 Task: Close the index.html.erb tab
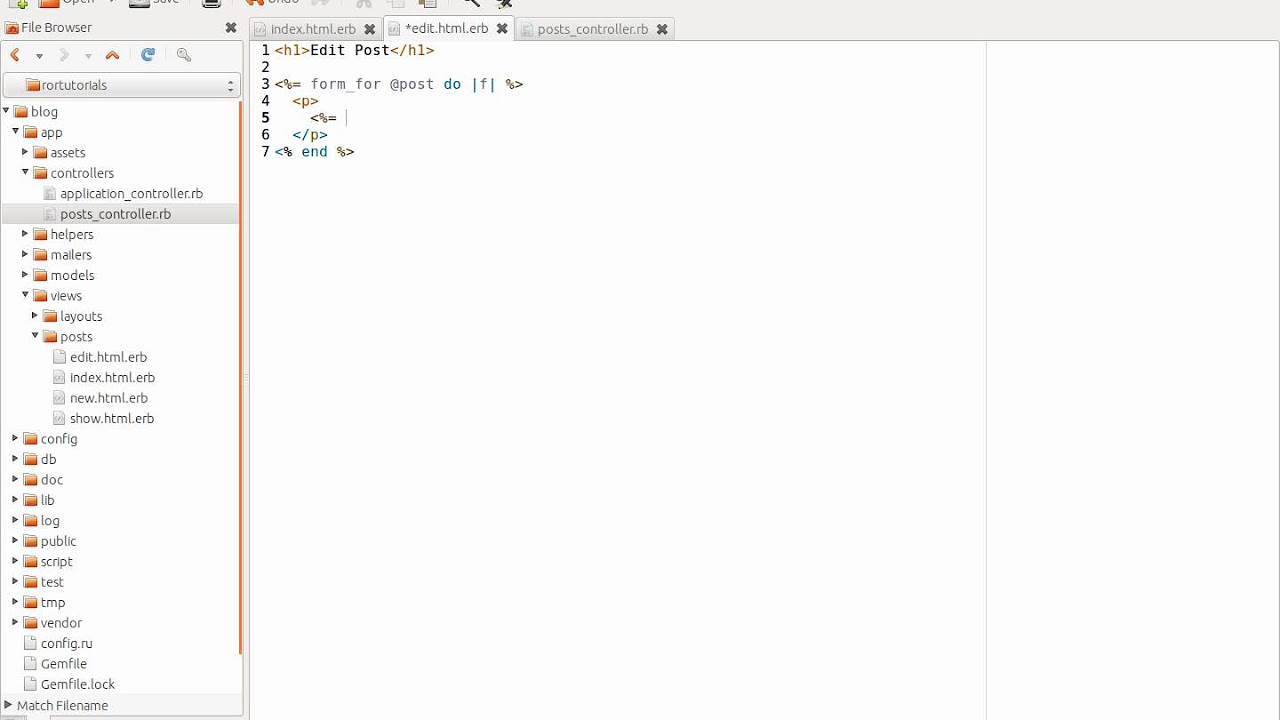(x=369, y=29)
